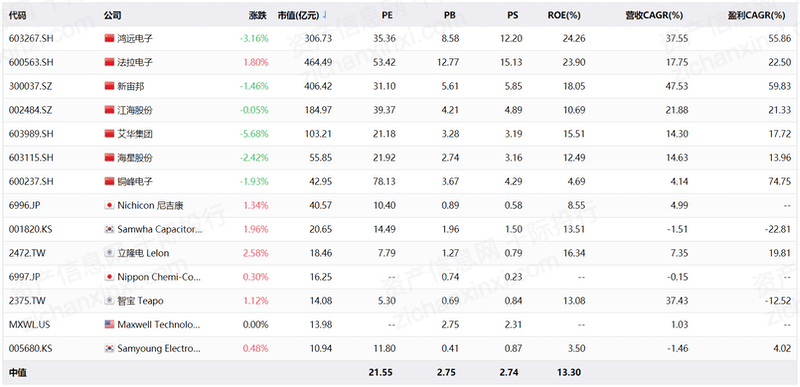Sort by the 营收CAGR(%) column header

[654, 15]
